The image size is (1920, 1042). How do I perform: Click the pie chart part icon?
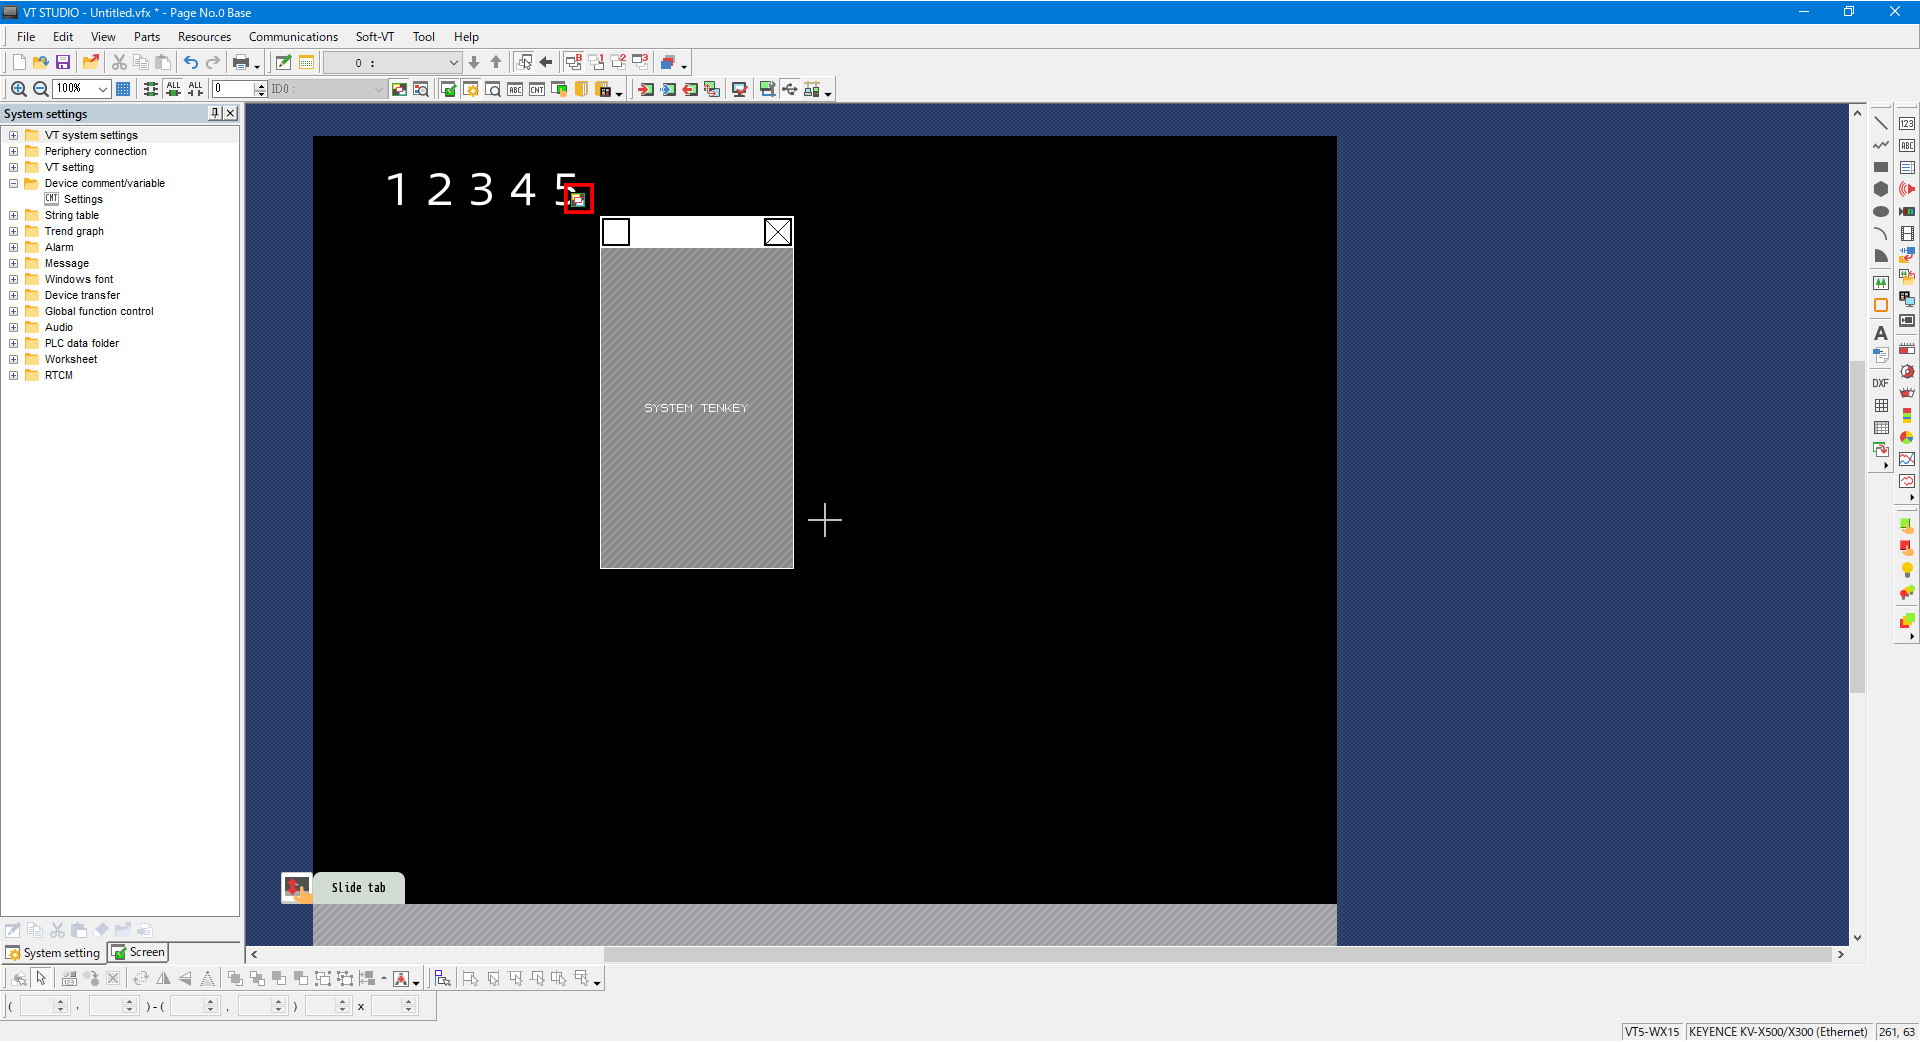(x=1907, y=437)
